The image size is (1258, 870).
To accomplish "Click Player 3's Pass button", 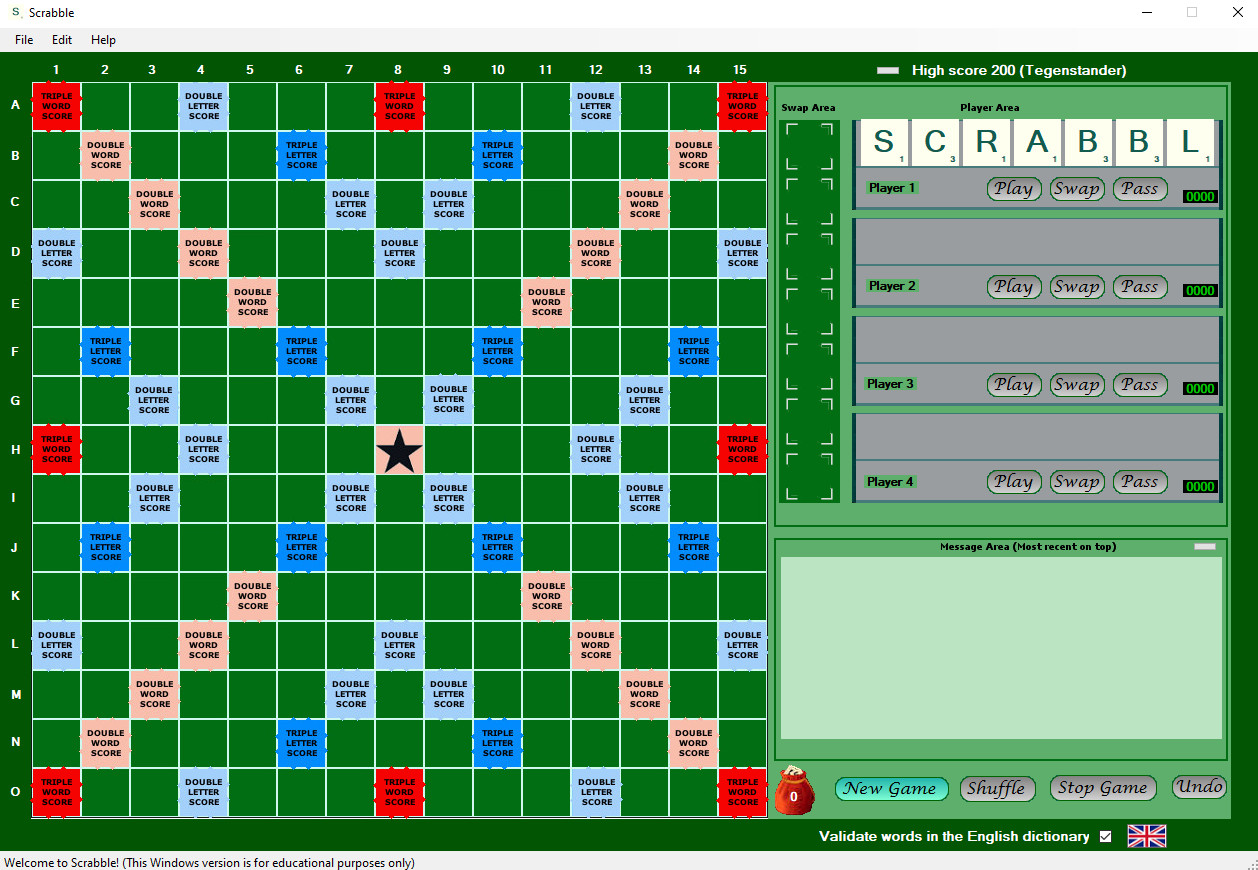I will [1140, 385].
